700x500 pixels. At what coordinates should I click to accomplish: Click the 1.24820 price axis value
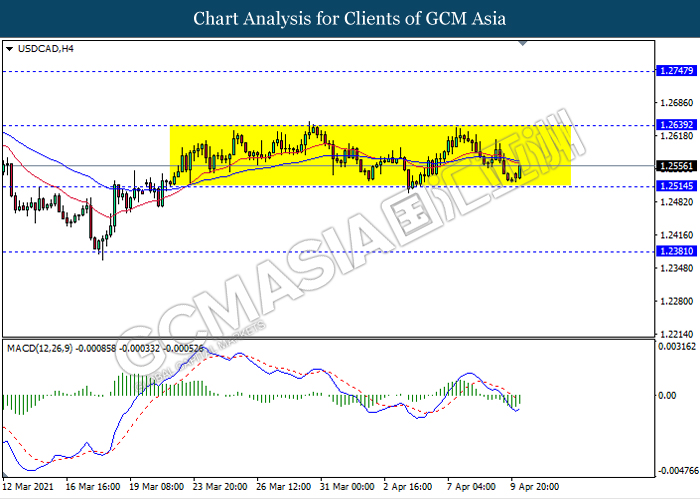tap(676, 202)
